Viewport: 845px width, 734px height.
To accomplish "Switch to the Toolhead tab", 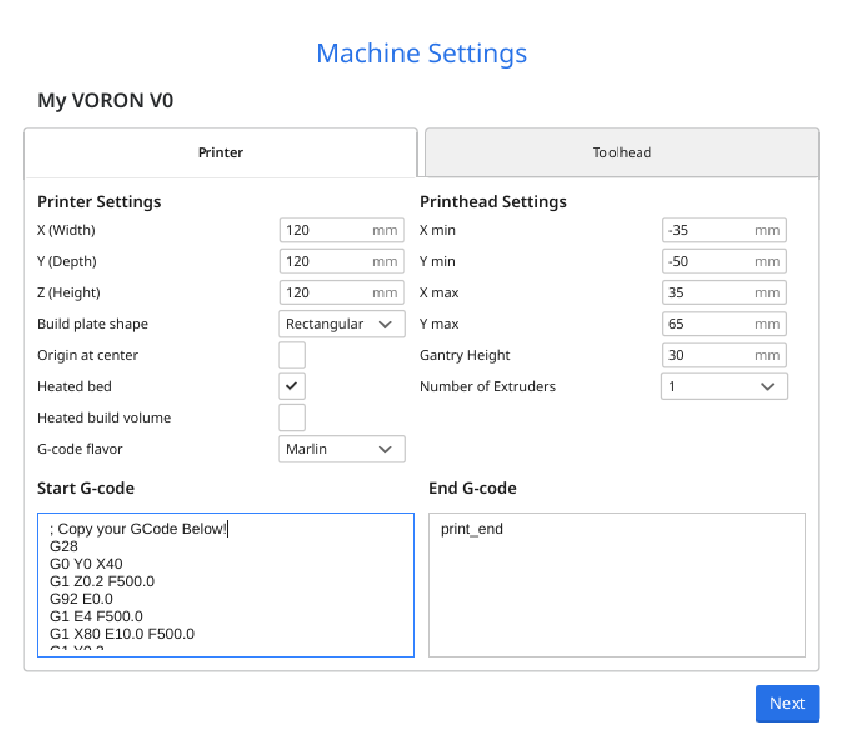I will 621,152.
